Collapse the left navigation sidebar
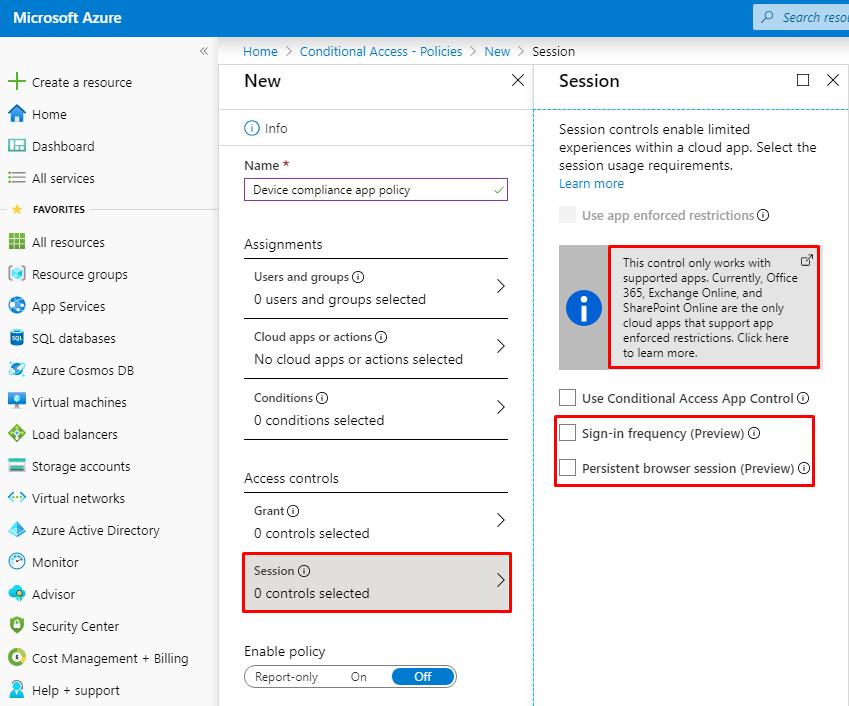The height and width of the screenshot is (706, 849). [203, 50]
